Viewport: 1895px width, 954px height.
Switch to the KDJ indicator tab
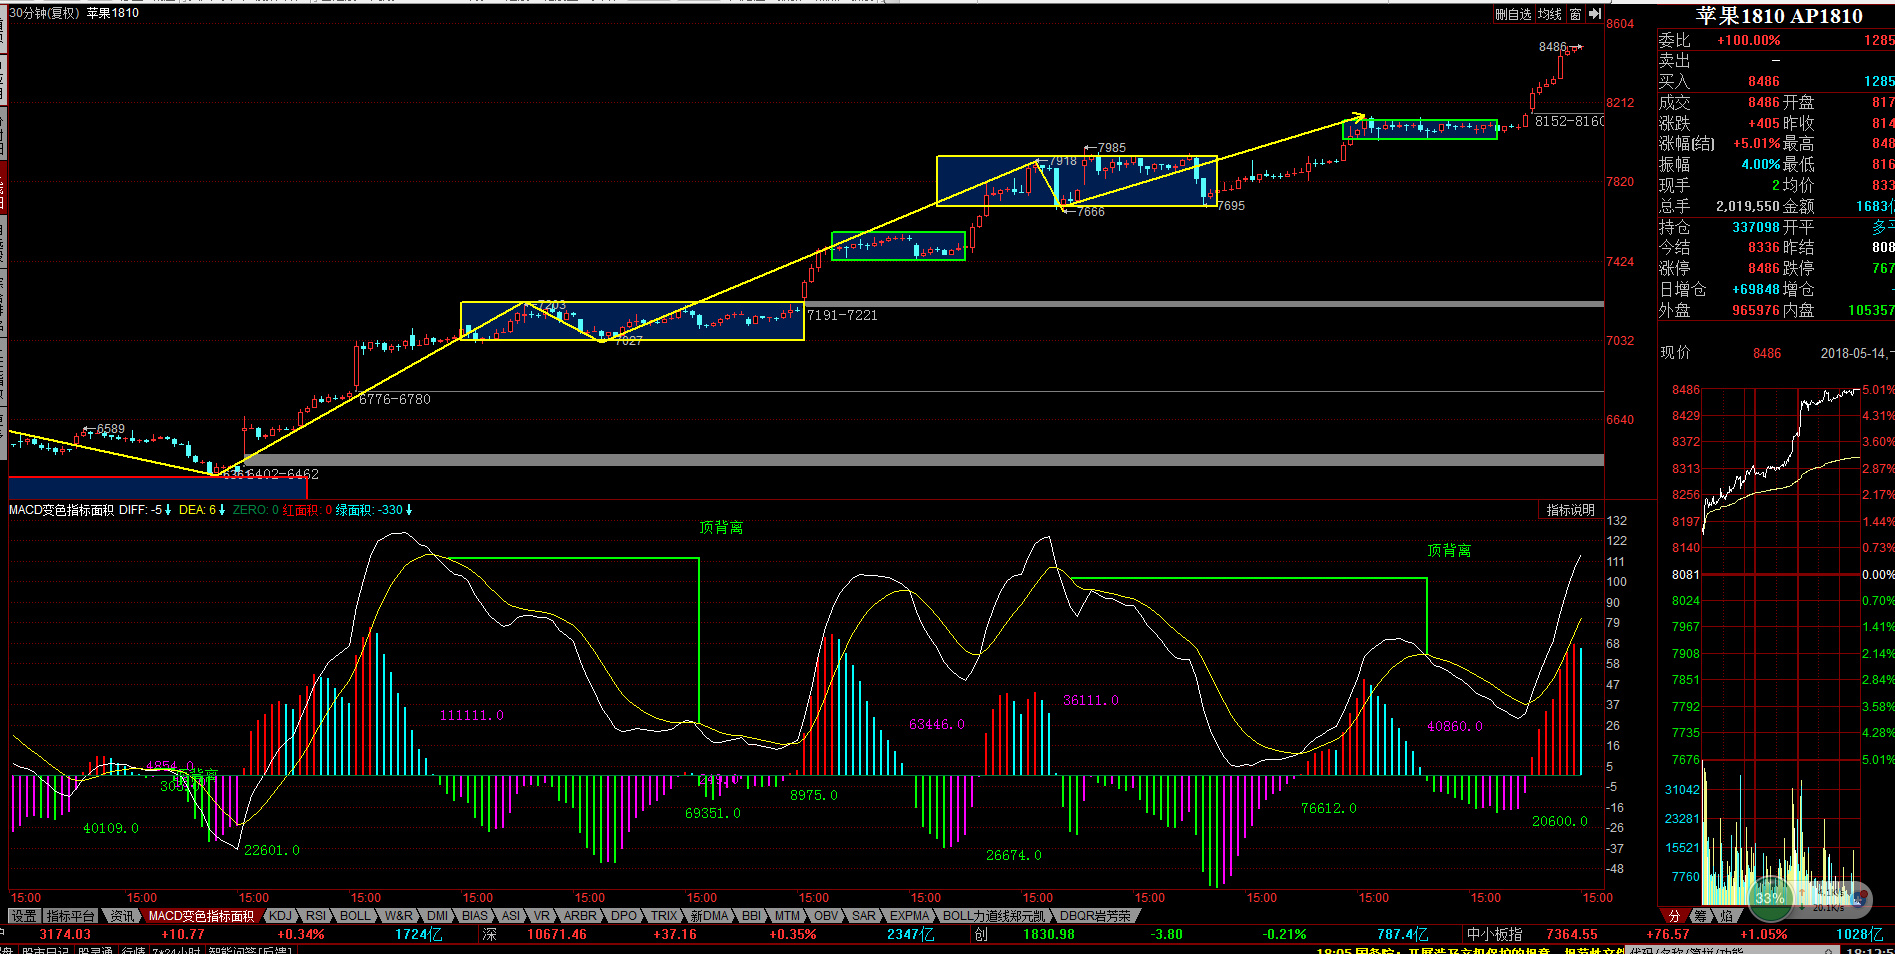(x=281, y=916)
